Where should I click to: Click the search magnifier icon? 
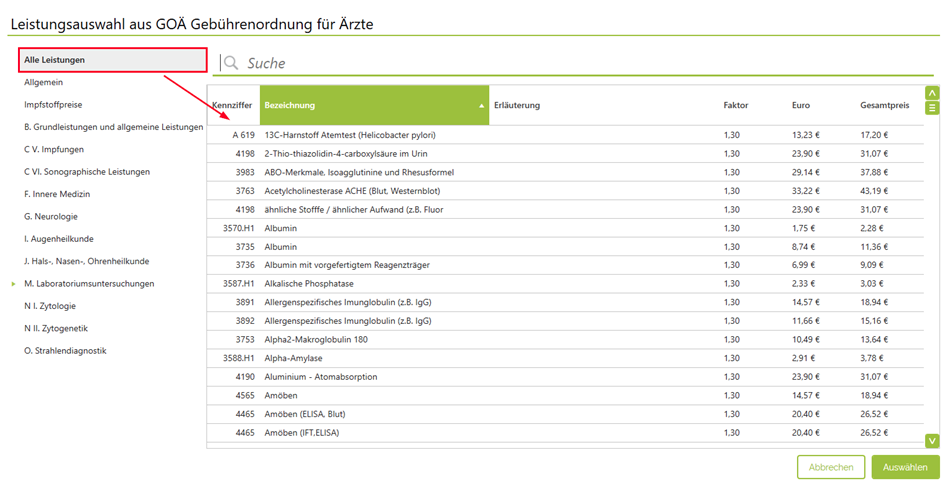click(231, 62)
